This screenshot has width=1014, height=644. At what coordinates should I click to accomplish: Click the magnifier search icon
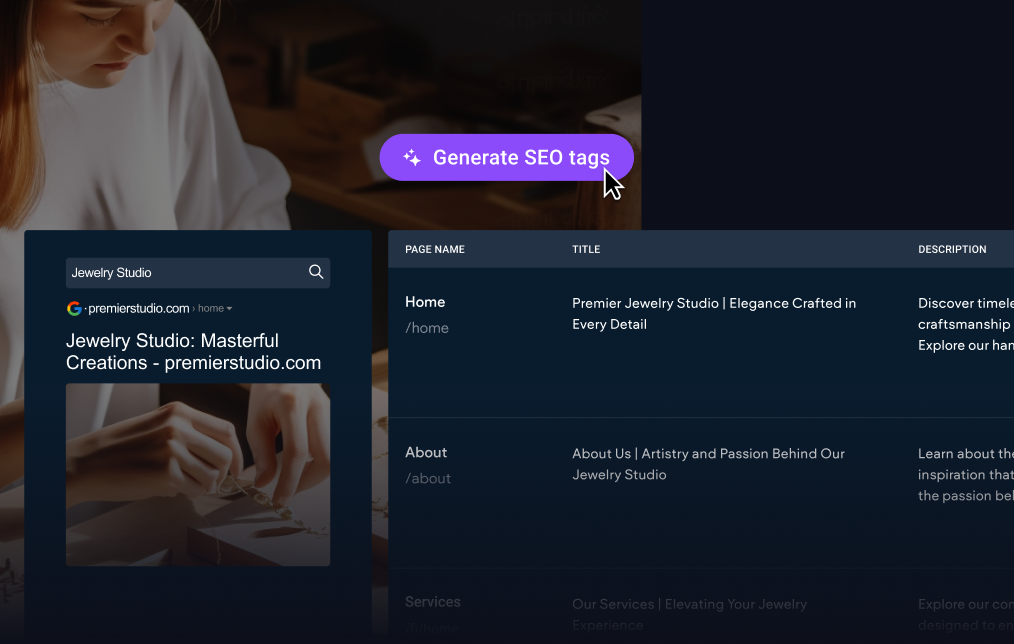tap(316, 272)
